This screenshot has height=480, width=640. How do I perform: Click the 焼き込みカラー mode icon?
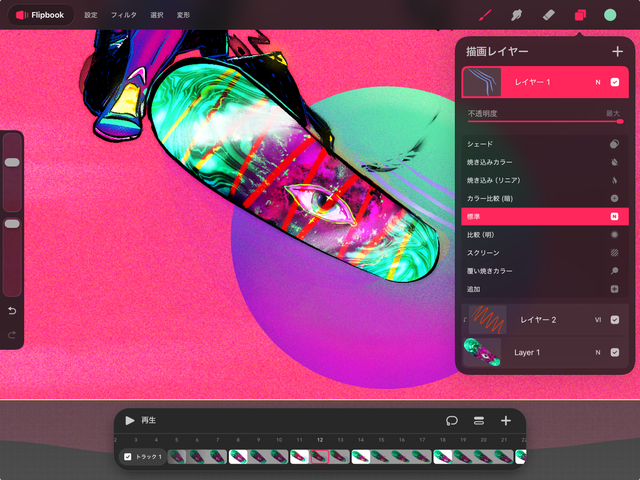point(614,162)
